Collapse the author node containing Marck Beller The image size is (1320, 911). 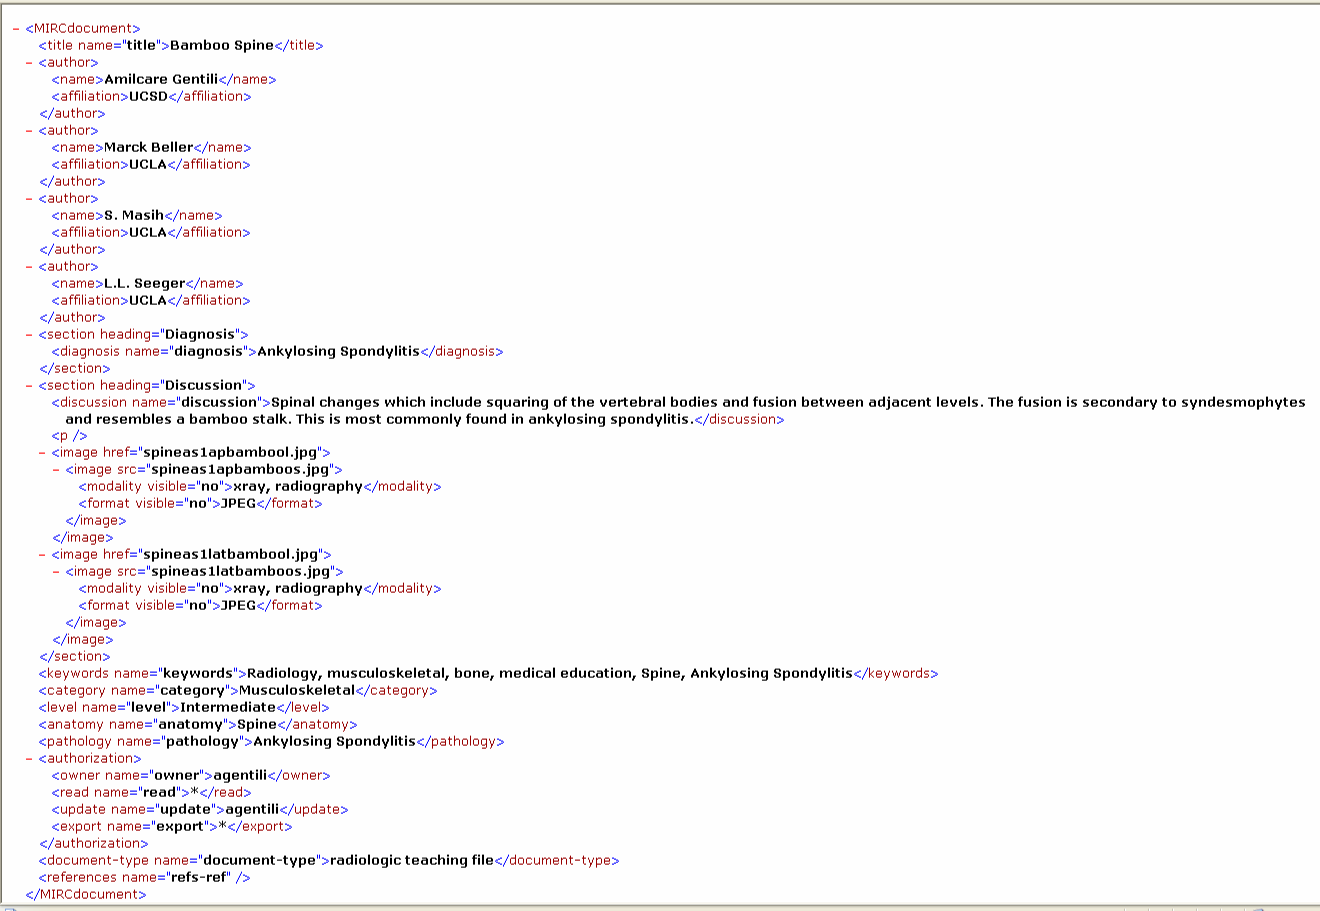29,131
